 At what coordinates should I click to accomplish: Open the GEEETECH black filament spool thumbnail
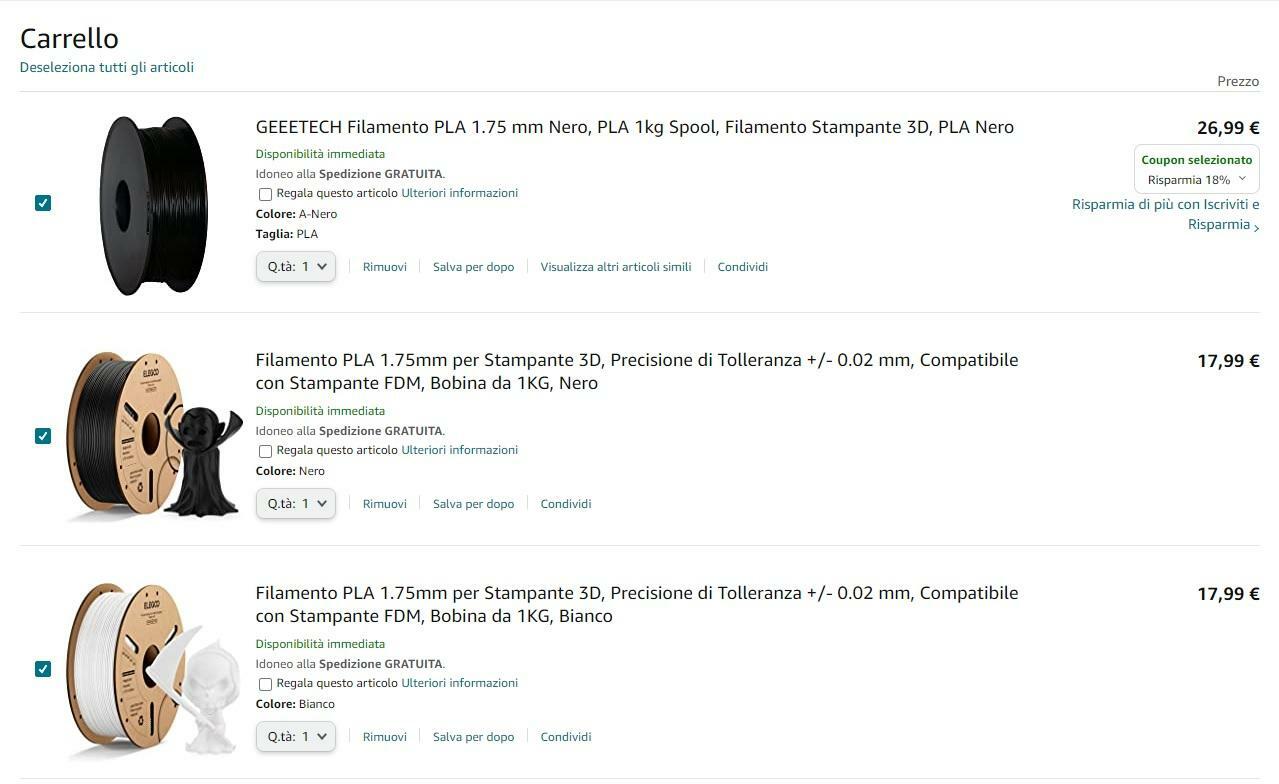click(x=153, y=205)
